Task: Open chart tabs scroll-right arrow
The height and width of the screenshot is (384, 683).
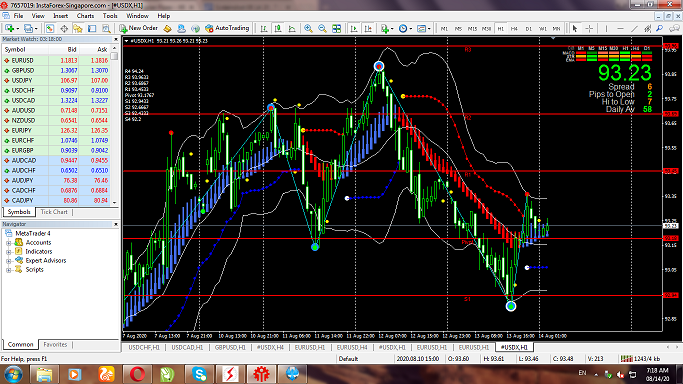Action: coord(678,347)
